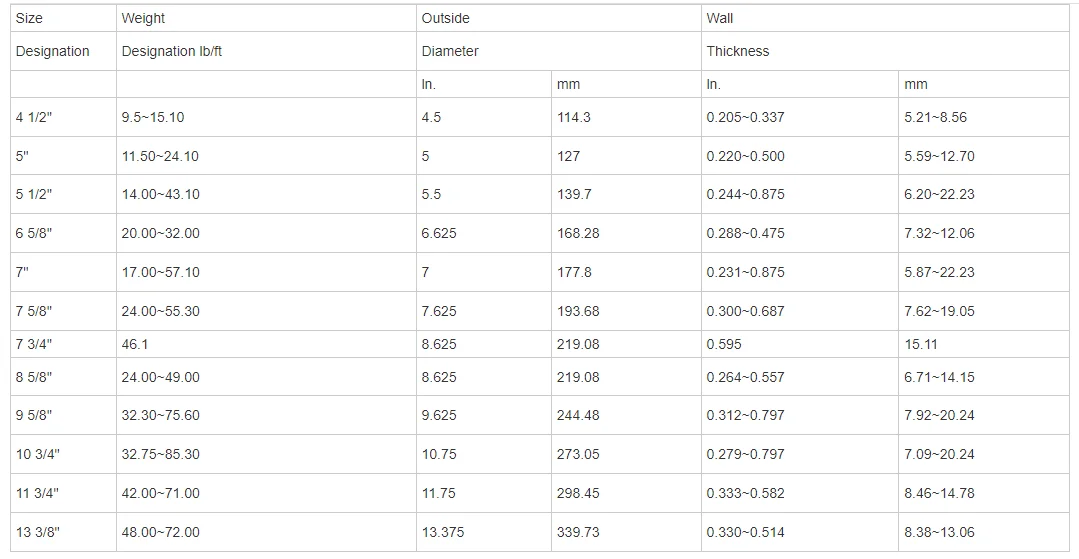The image size is (1079, 559).
Task: Select the 13 3/8" size cell
Action: (x=63, y=532)
